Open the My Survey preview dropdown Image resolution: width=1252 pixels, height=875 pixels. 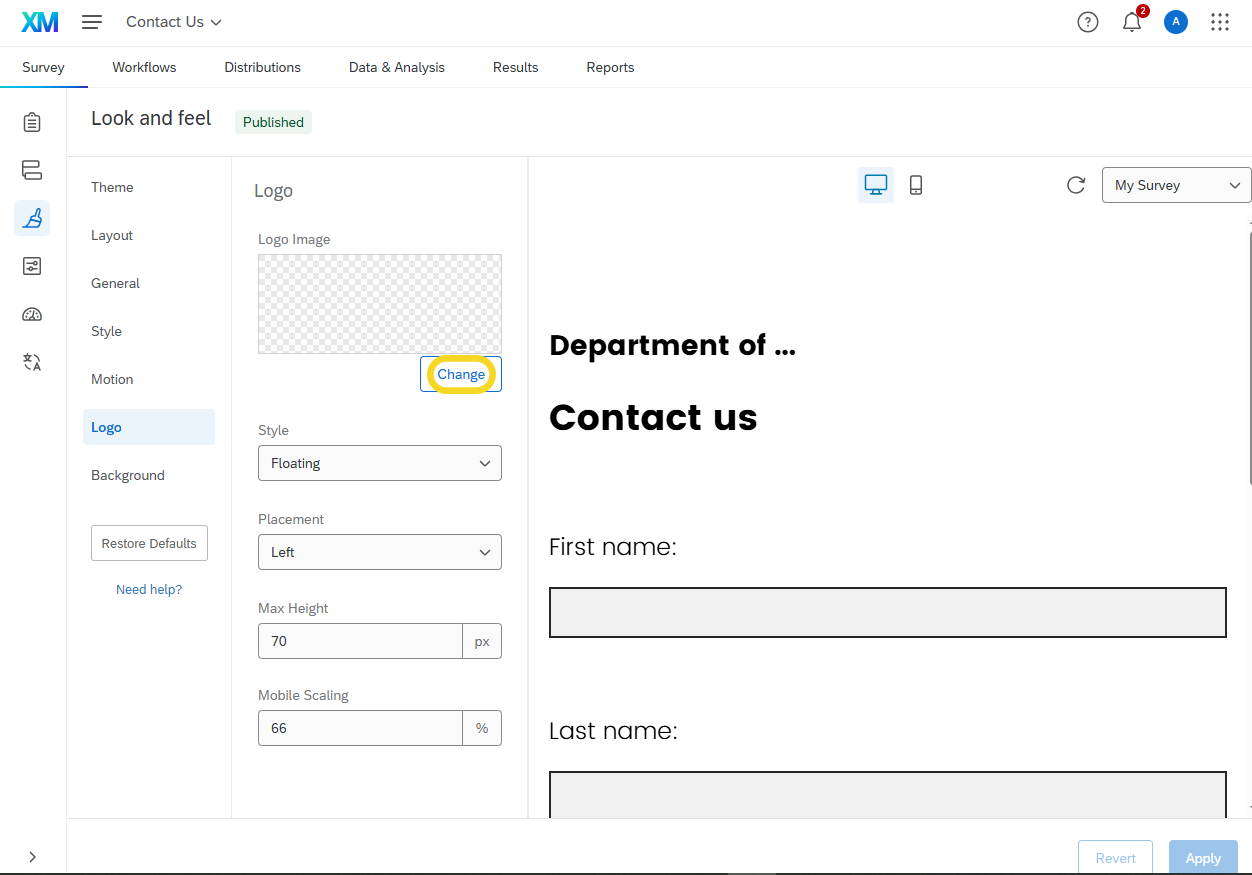coord(1176,185)
